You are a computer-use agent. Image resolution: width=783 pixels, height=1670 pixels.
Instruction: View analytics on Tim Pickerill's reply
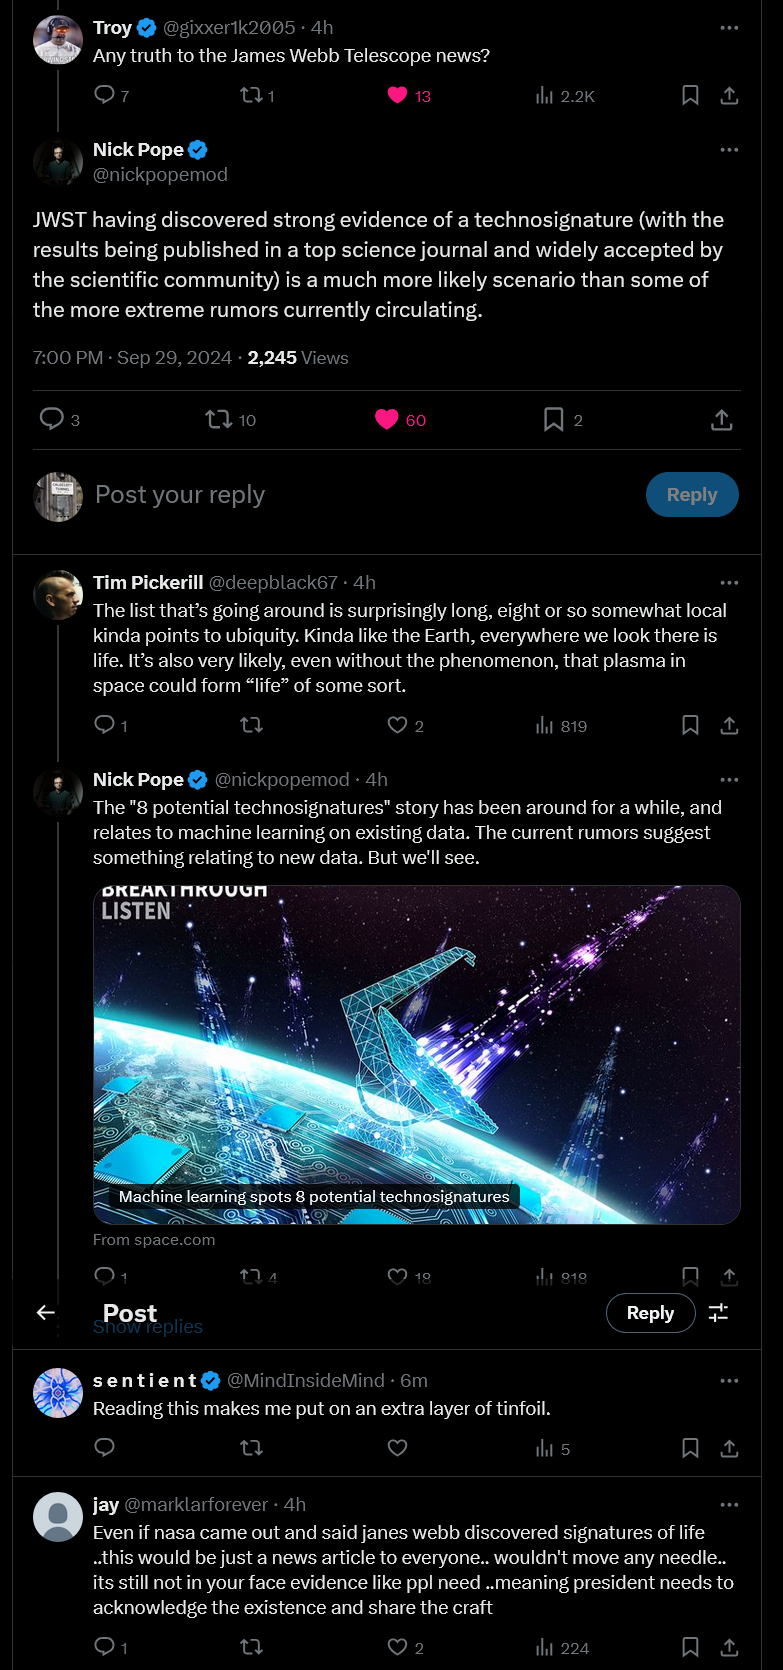pos(545,725)
